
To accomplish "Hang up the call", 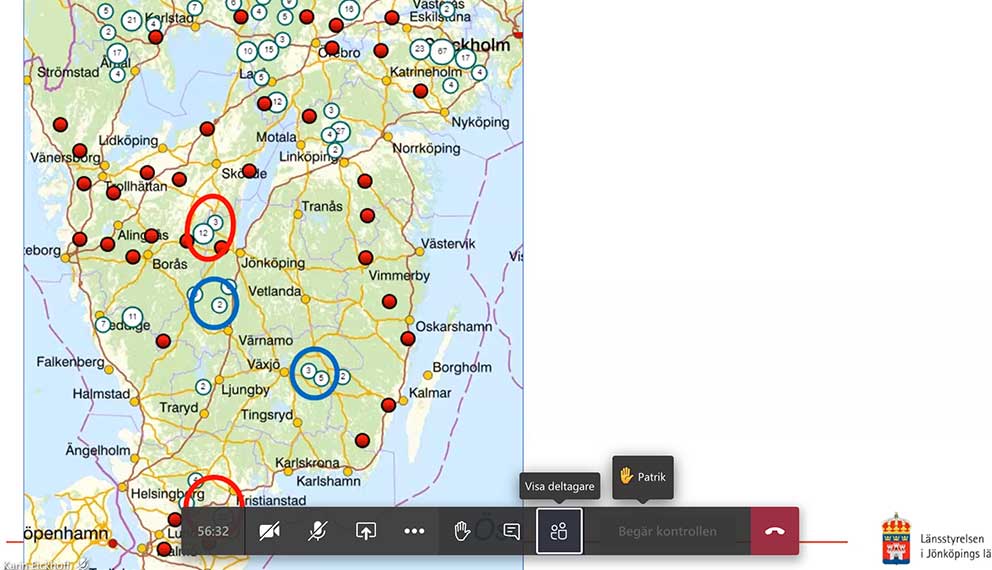I will pyautogui.click(x=775, y=531).
